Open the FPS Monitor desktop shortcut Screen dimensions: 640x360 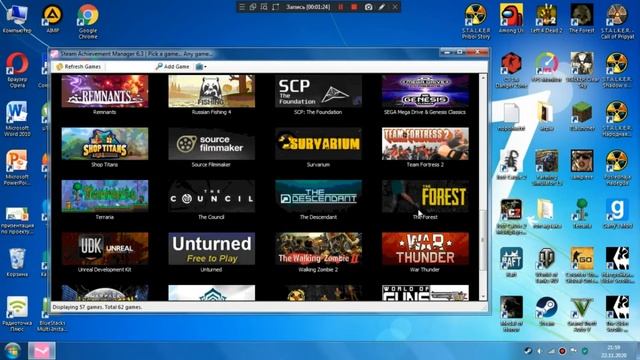coord(547,67)
